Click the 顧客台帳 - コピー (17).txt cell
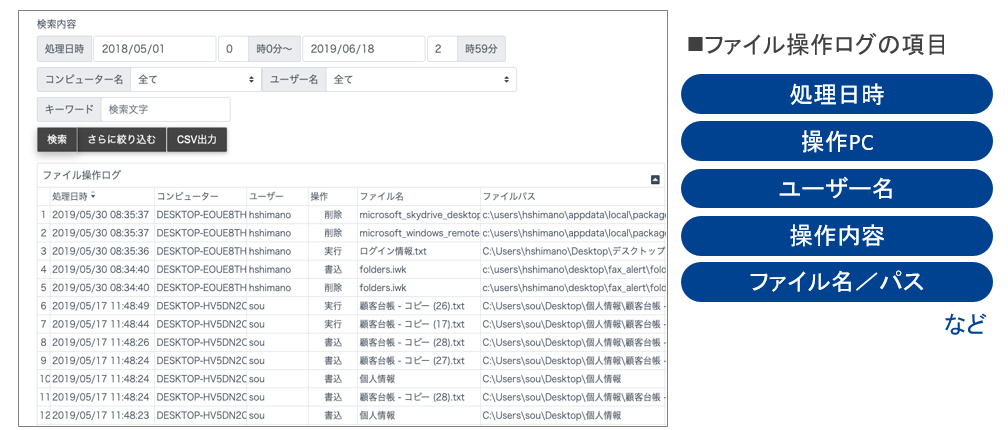The width and height of the screenshot is (1008, 430). (x=418, y=324)
